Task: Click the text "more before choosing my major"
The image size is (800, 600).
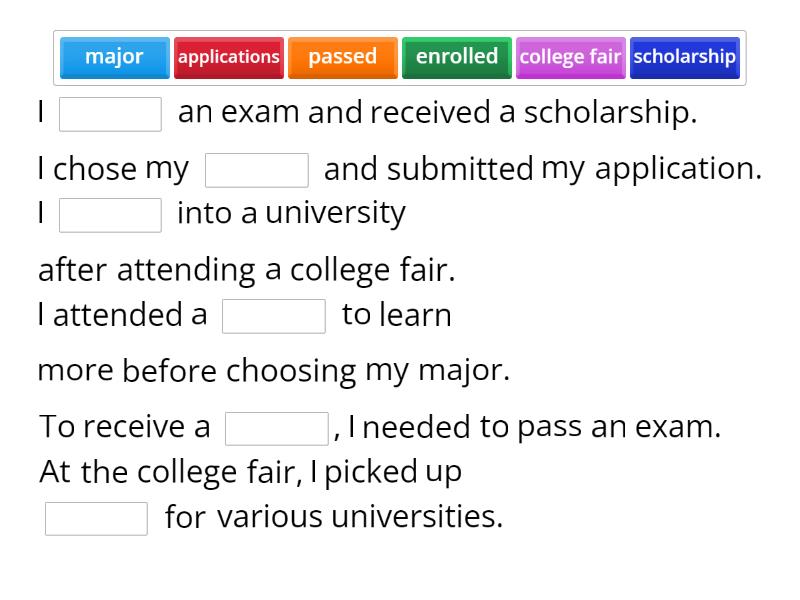Action: pyautogui.click(x=275, y=369)
